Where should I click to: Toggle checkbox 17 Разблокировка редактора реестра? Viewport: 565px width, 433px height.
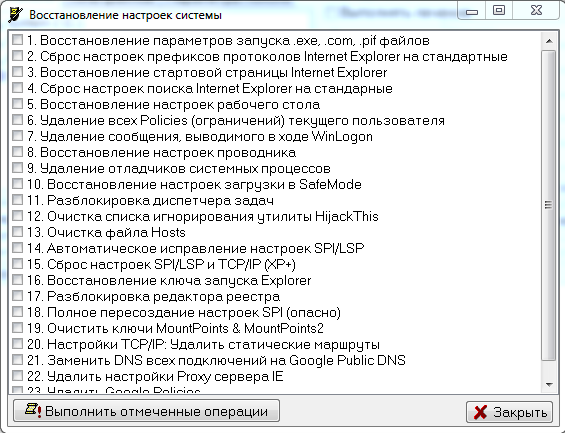click(17, 295)
